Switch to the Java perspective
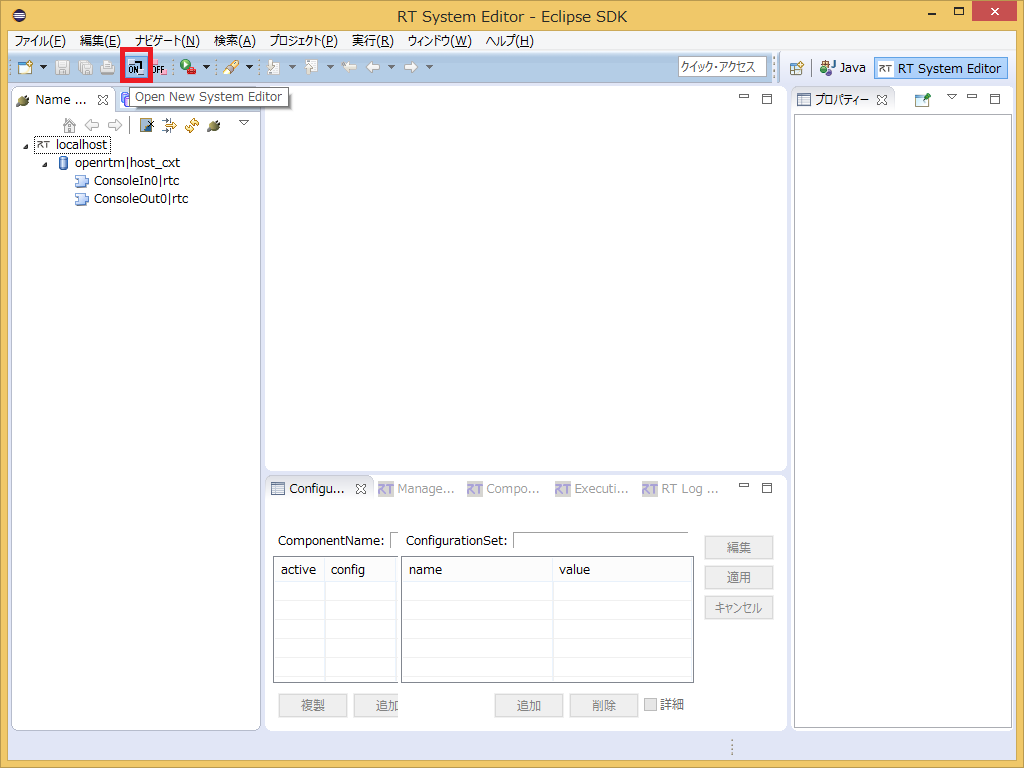The image size is (1024, 768). click(842, 68)
